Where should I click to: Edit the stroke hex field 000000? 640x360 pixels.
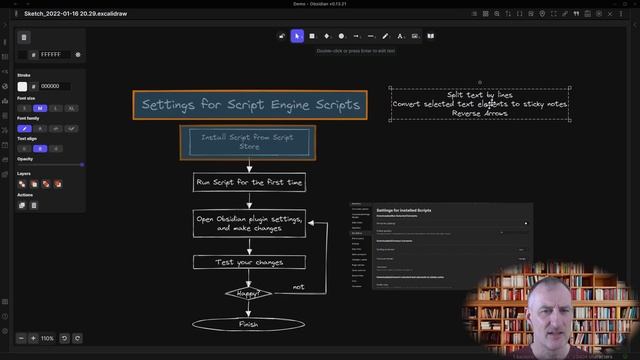pyautogui.click(x=54, y=87)
